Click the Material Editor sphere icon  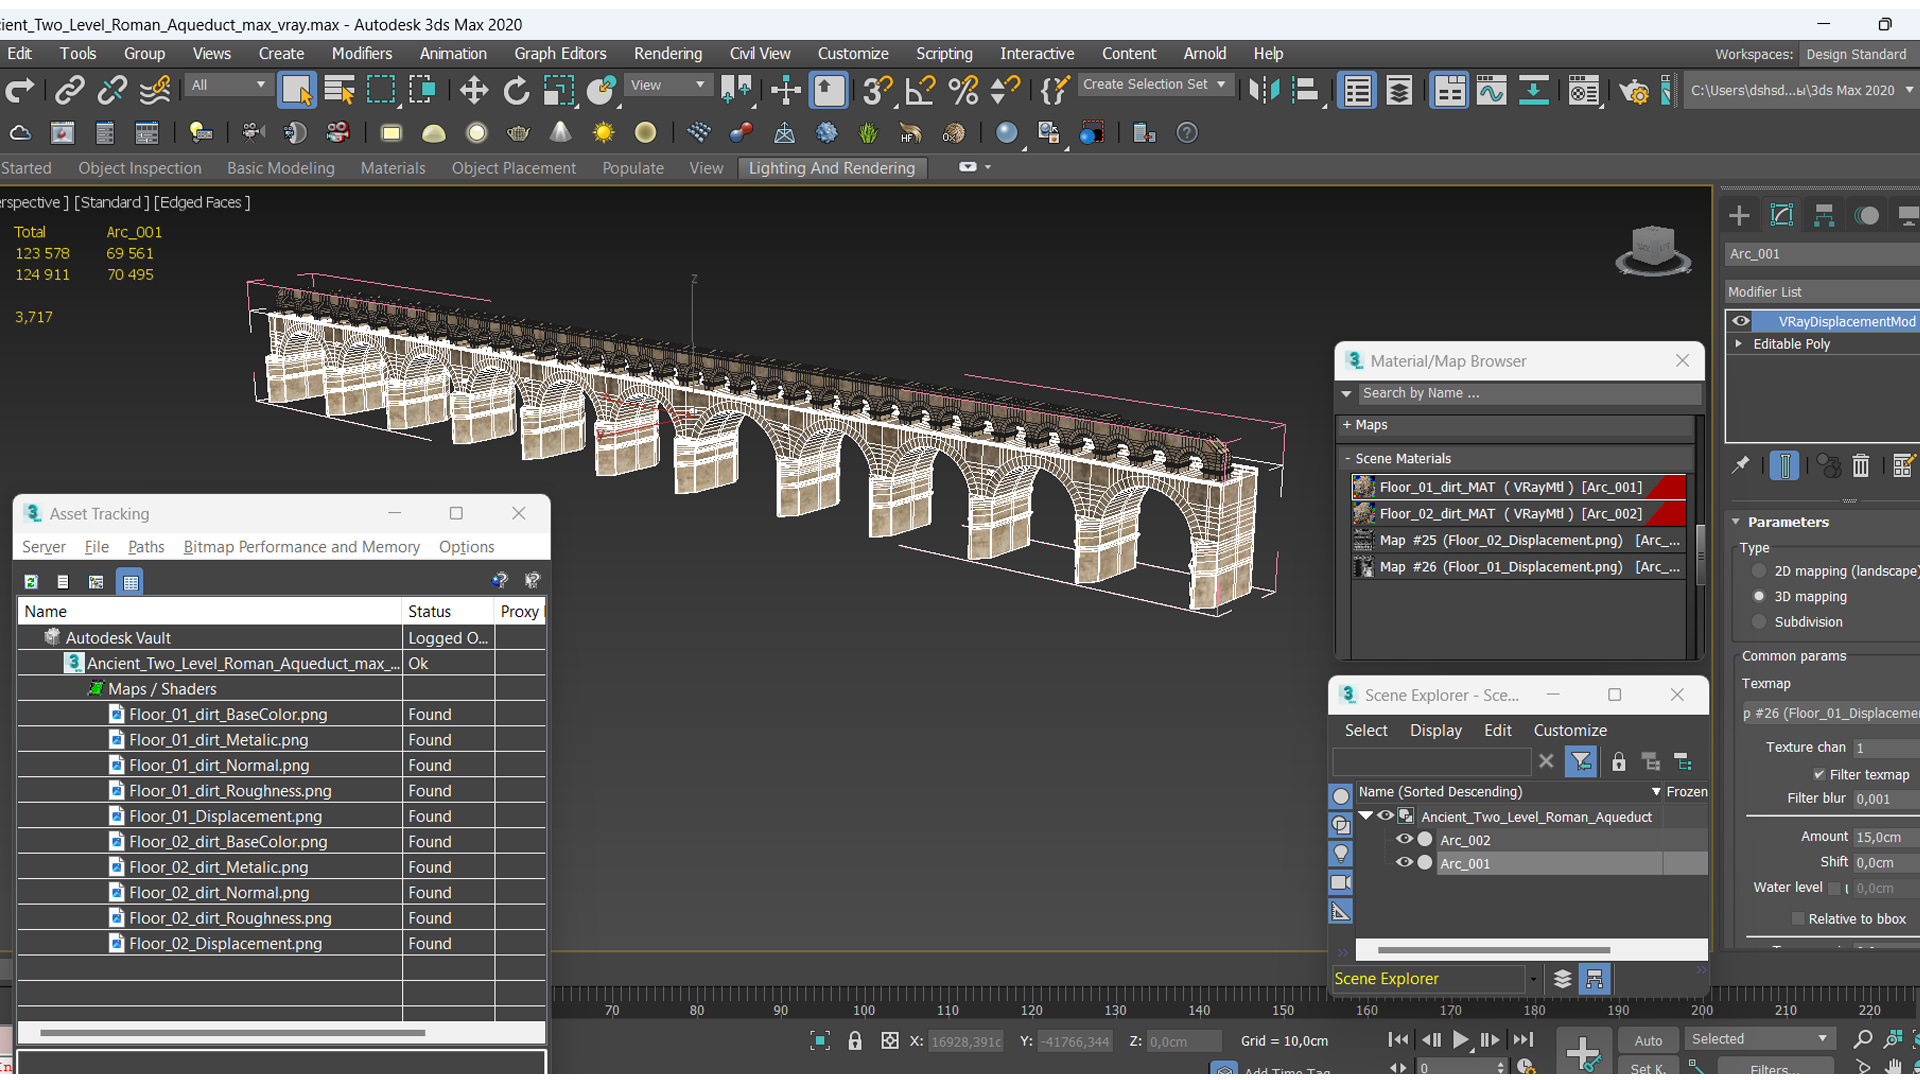click(1006, 131)
